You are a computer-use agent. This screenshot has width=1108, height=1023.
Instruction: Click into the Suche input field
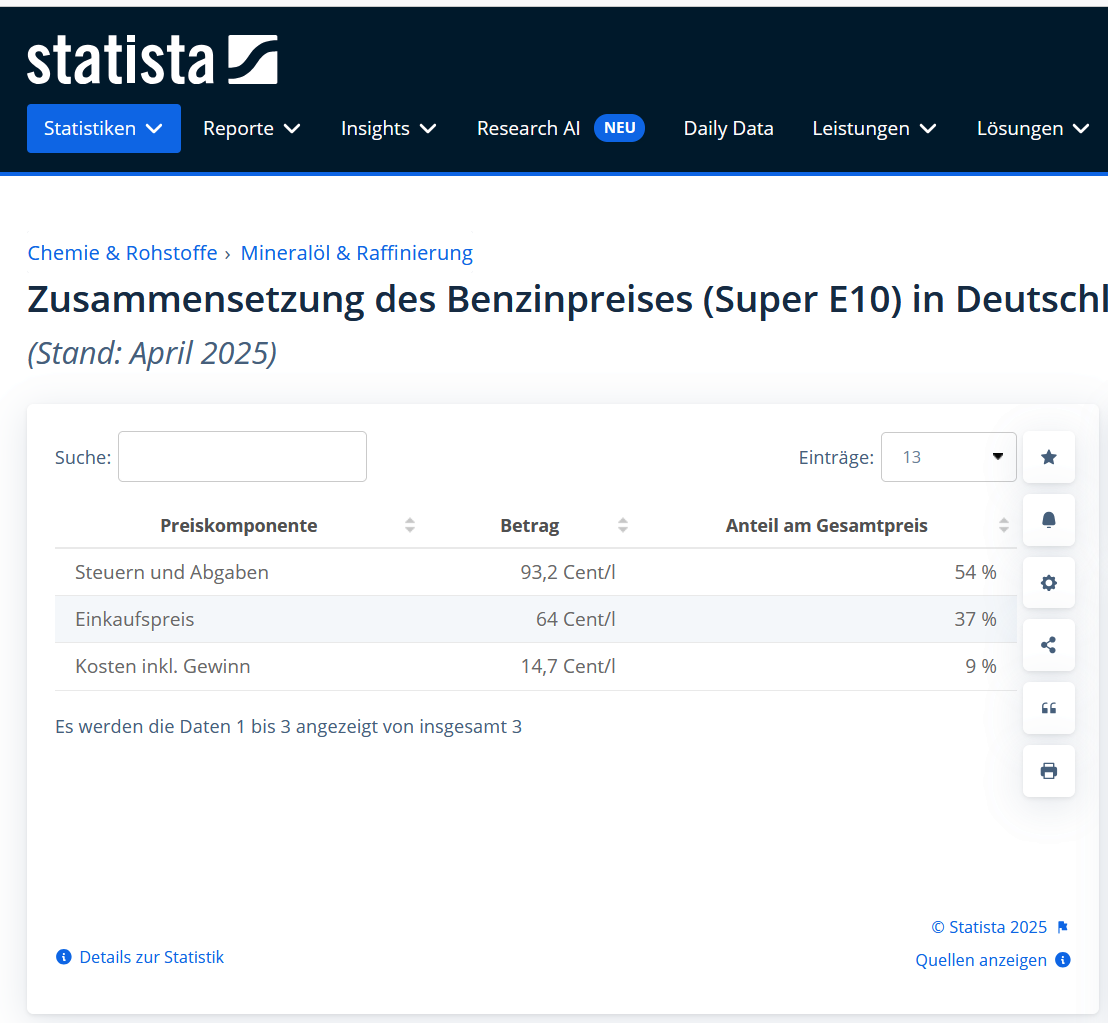242,456
